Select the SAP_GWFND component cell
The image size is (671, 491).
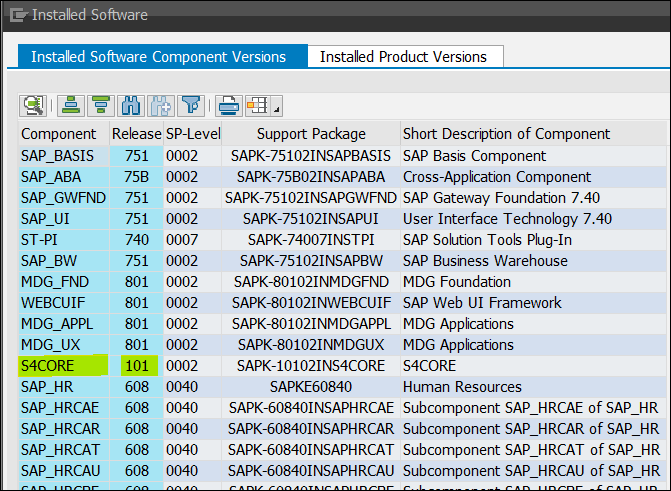pos(64,198)
